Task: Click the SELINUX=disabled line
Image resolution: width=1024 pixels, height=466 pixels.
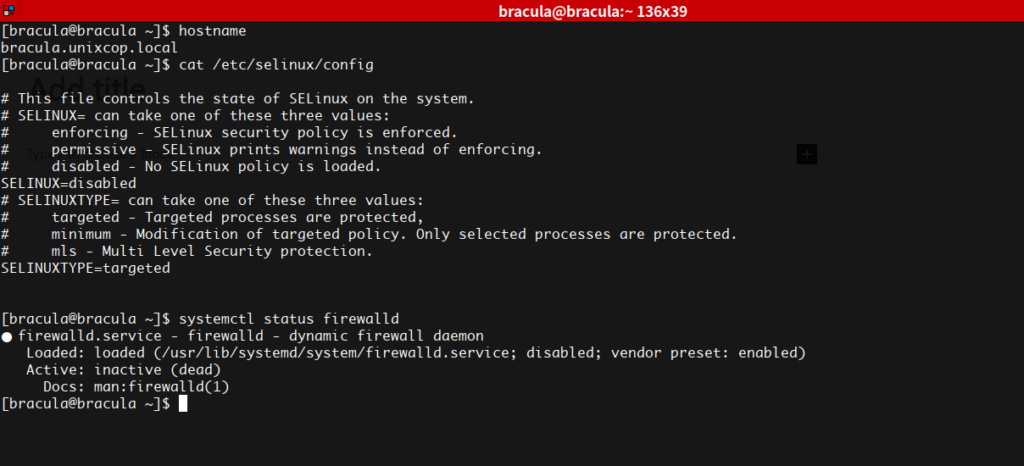Action: click(69, 183)
